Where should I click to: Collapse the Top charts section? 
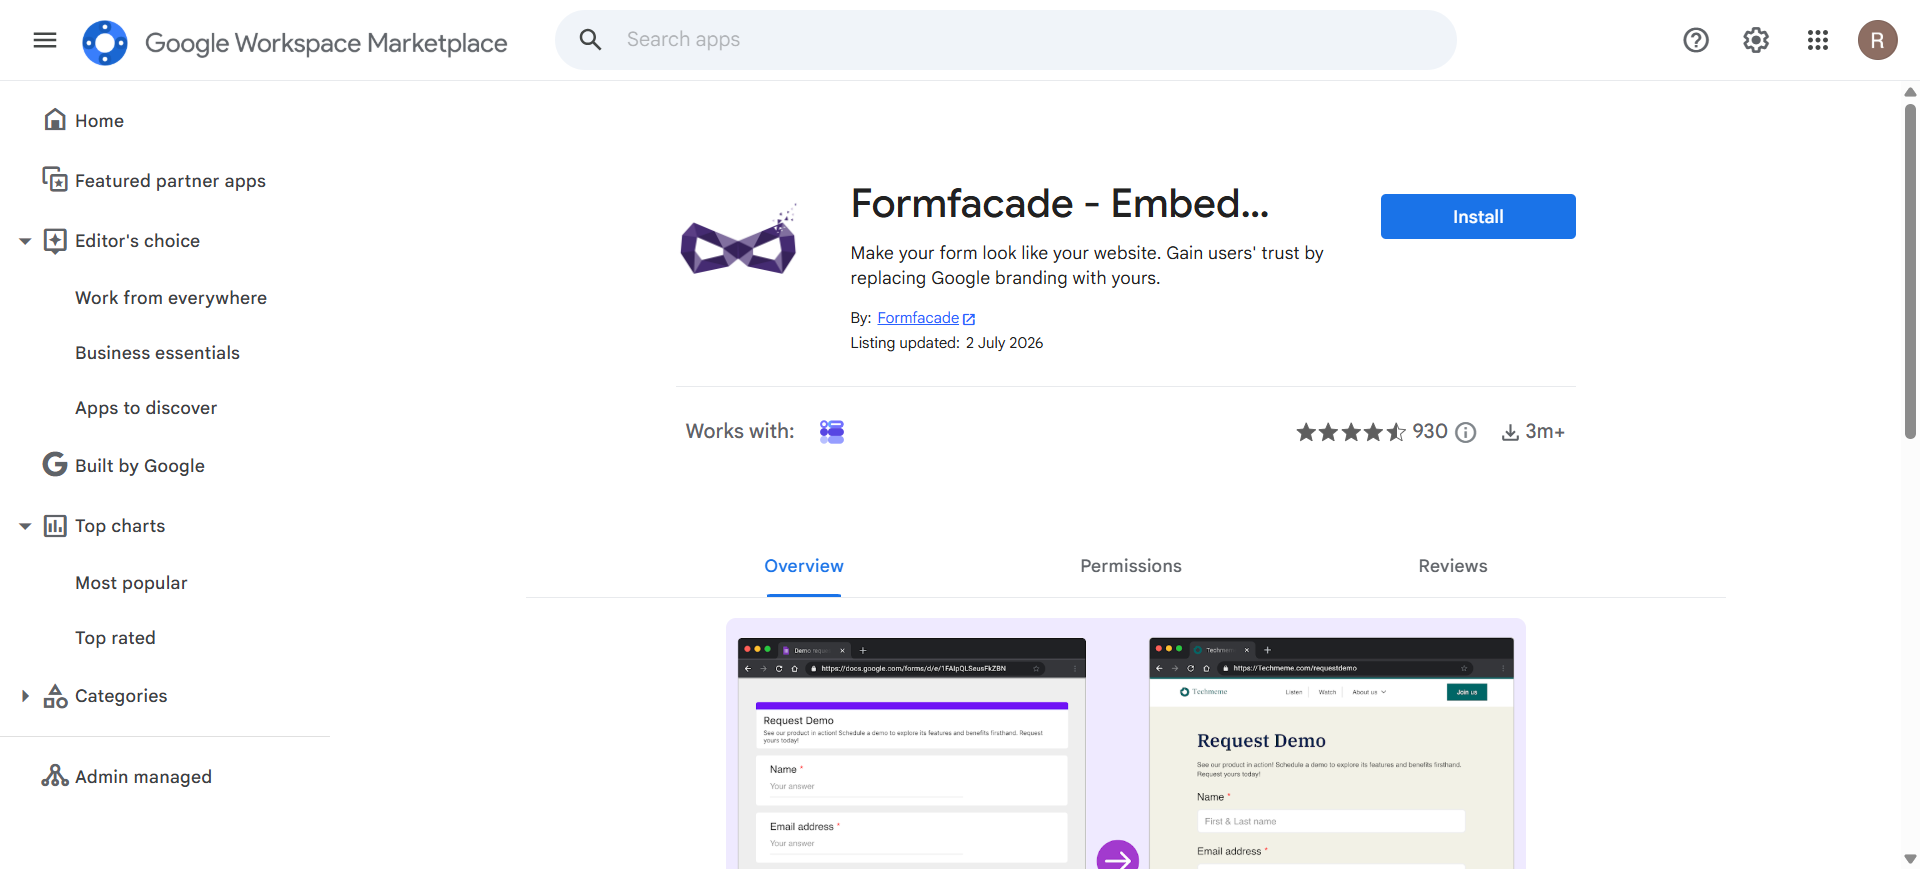(x=25, y=526)
